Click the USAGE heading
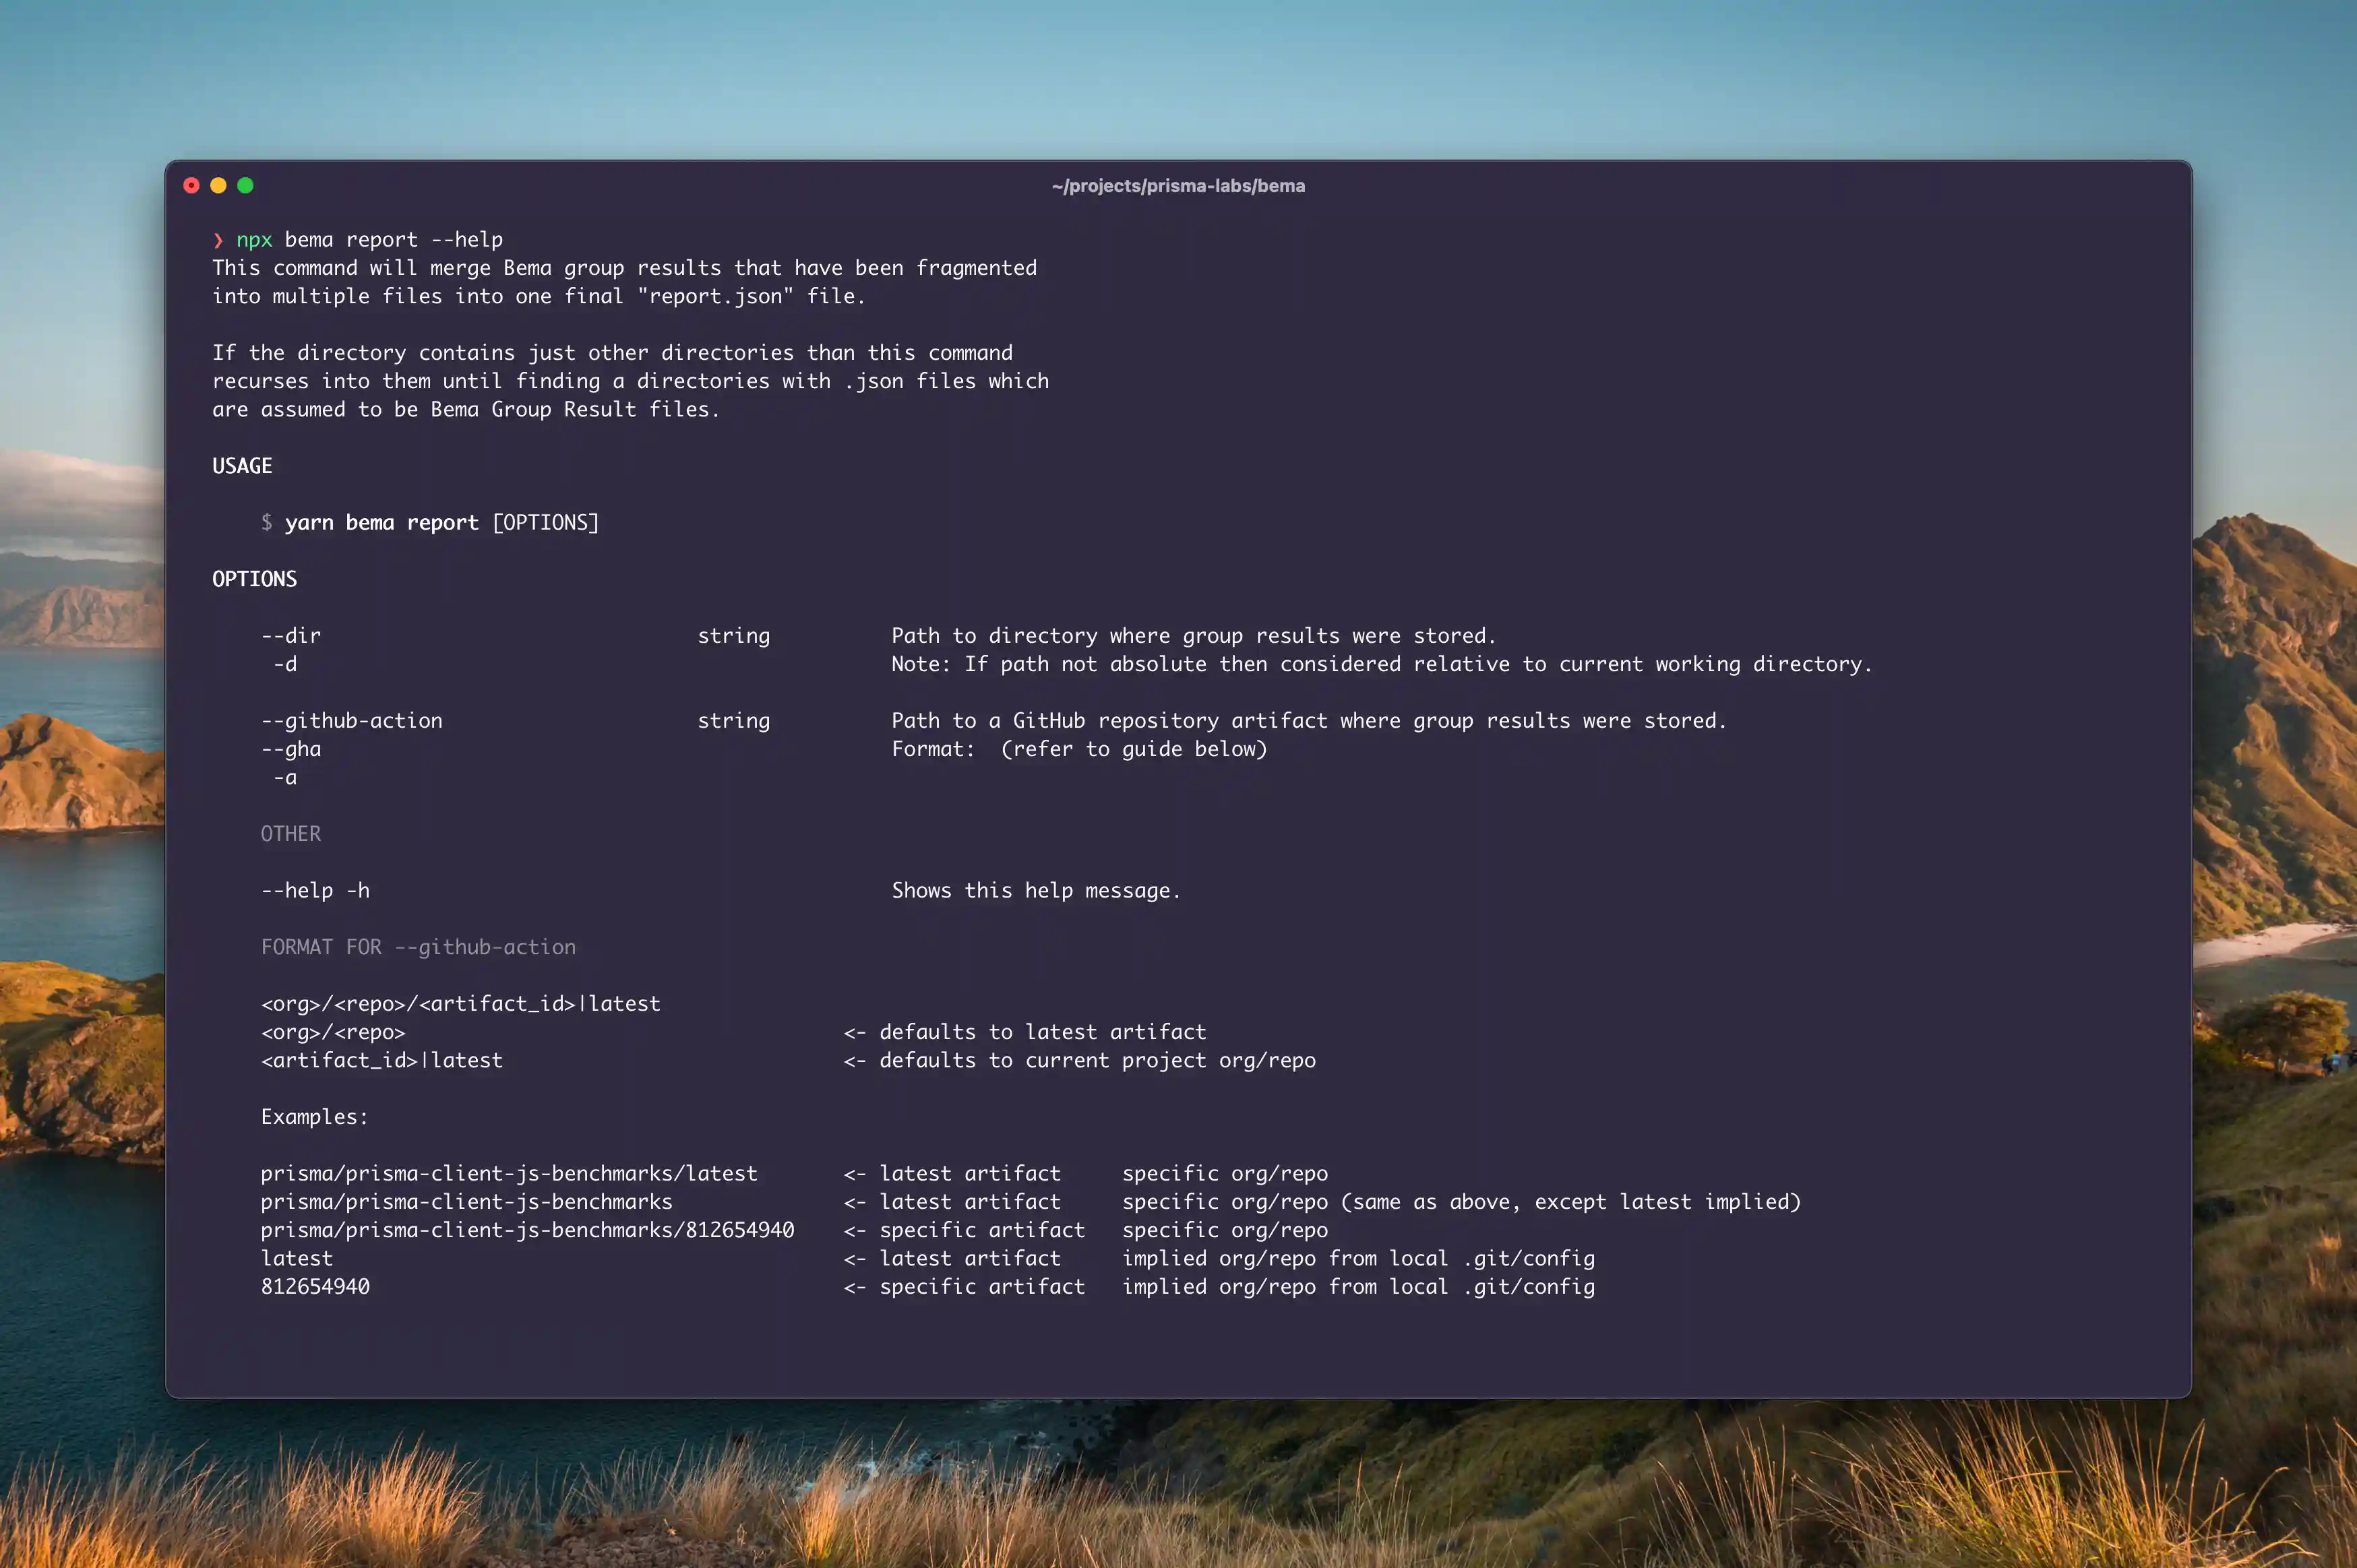Screen dimensions: 2357x1568 click(242, 466)
